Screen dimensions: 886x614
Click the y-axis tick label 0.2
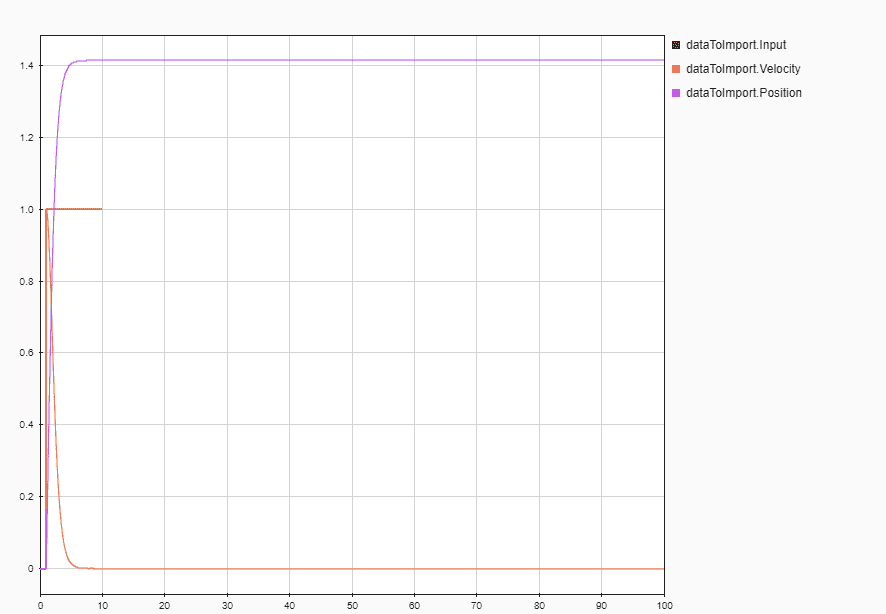point(24,497)
